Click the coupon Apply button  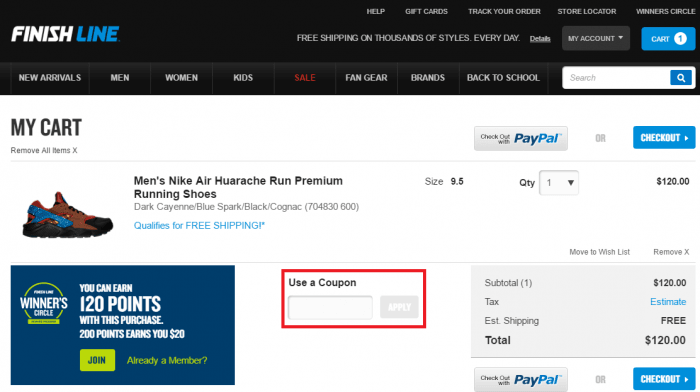pyautogui.click(x=399, y=307)
